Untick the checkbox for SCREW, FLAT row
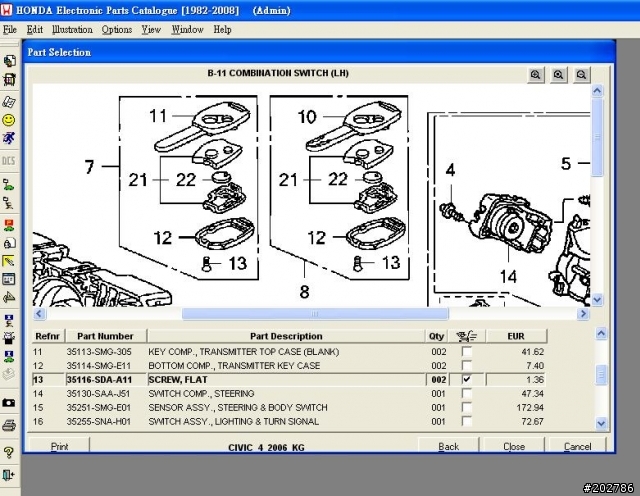This screenshot has width=640, height=496. click(x=466, y=379)
